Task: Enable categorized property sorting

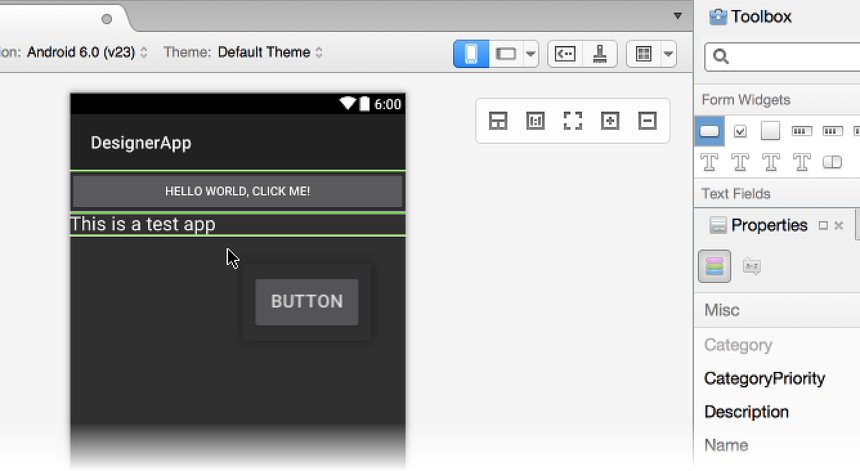Action: click(x=714, y=266)
